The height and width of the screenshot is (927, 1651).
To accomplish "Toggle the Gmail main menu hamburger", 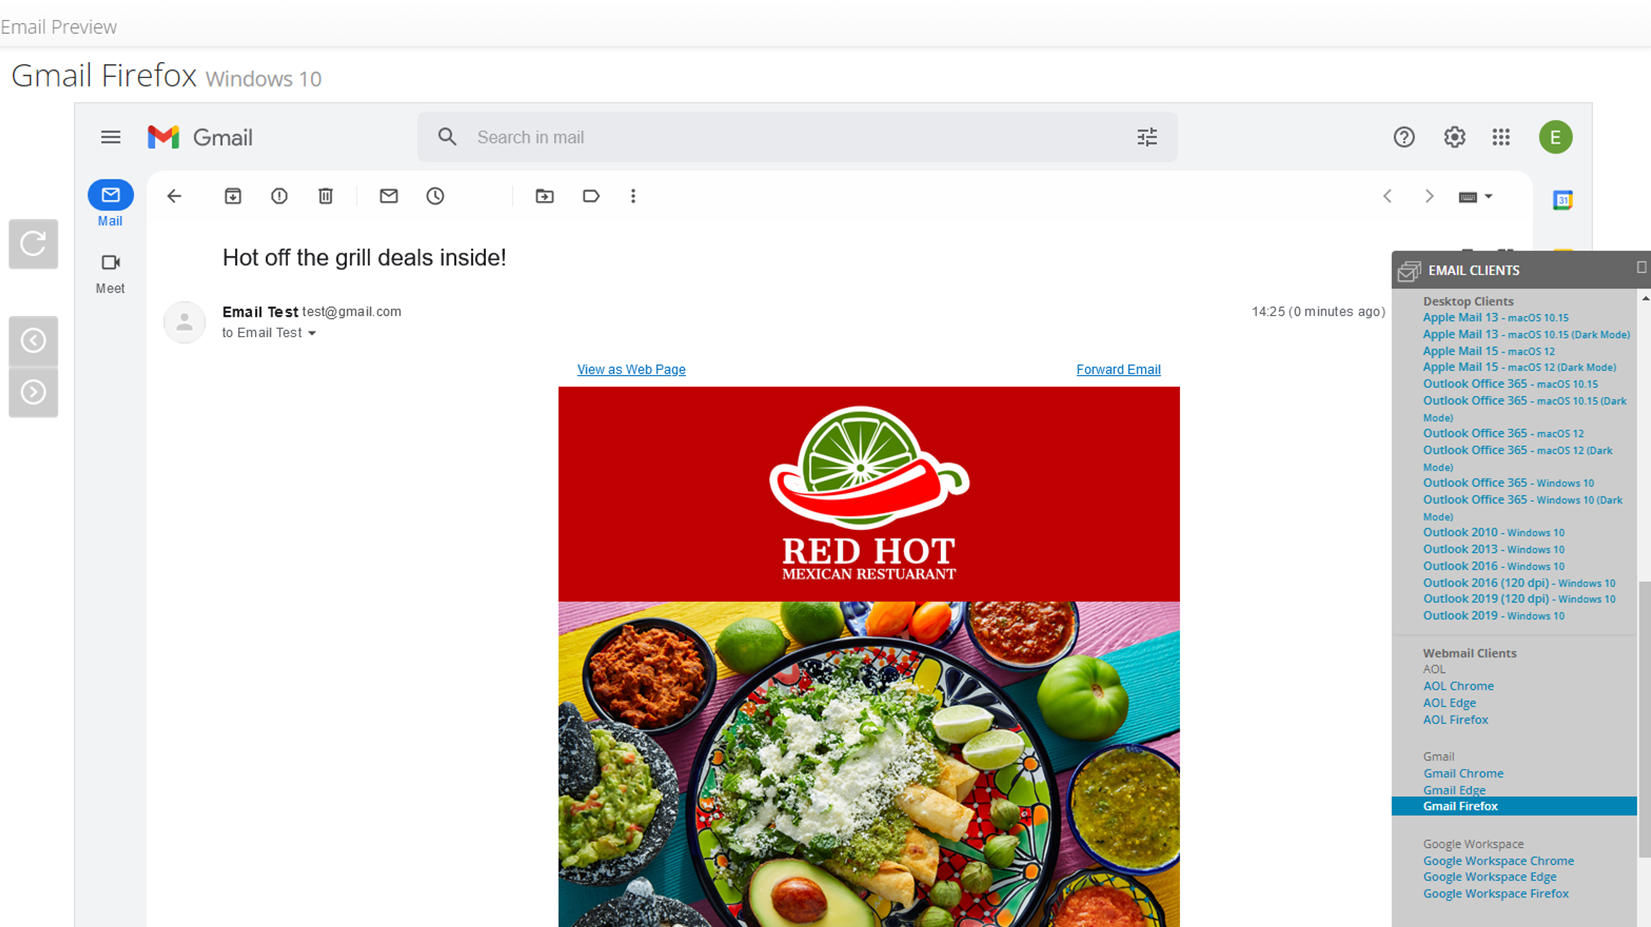I will click(x=111, y=137).
